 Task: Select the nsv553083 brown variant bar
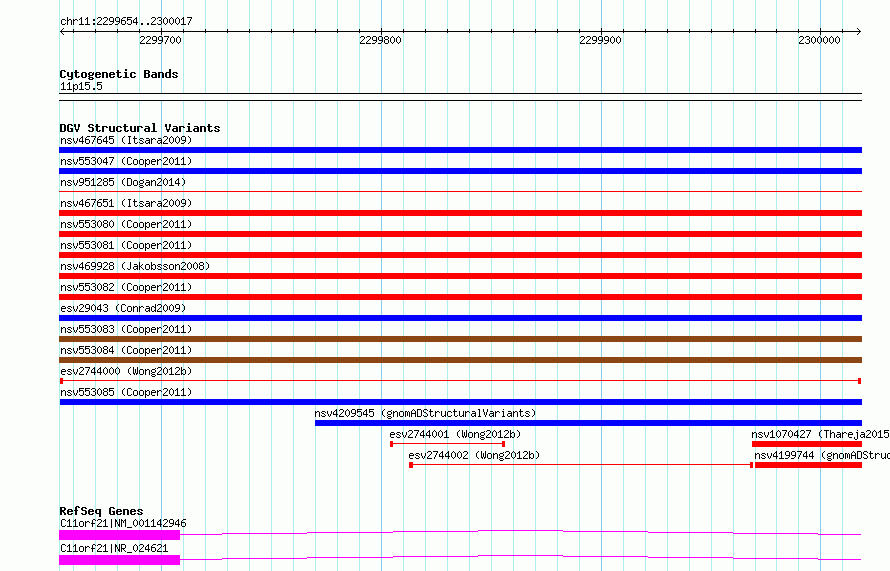tap(460, 339)
